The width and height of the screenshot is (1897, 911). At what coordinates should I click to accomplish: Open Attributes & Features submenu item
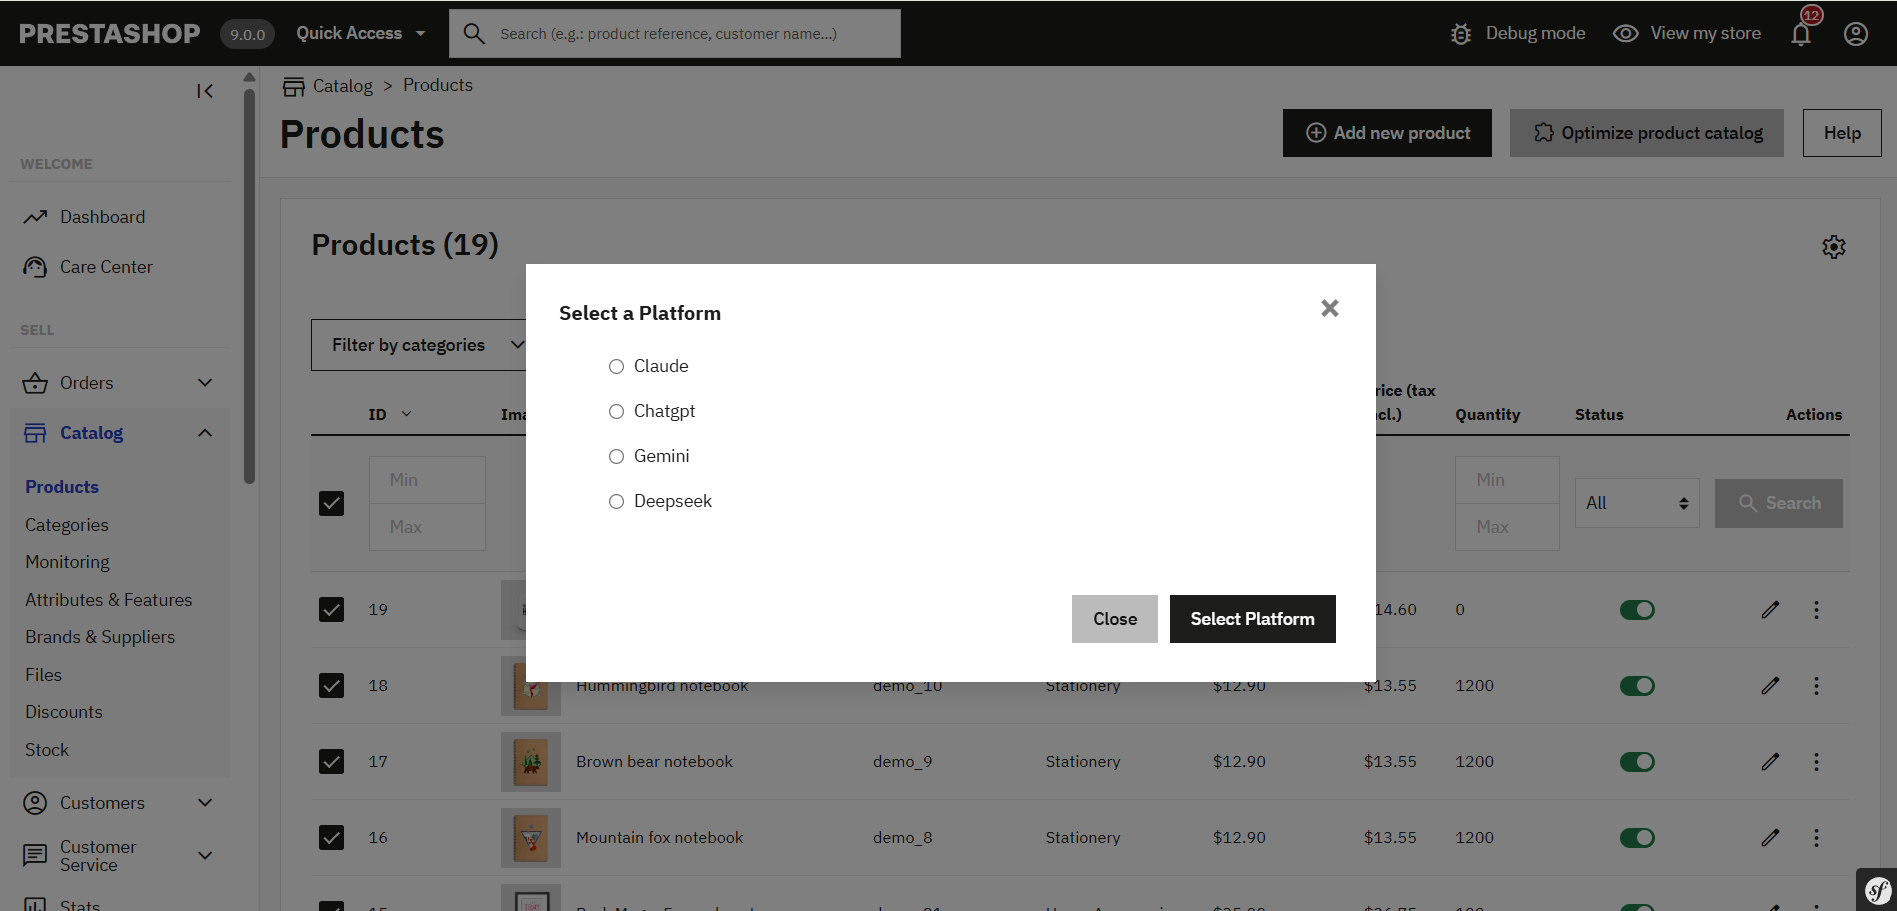(108, 600)
